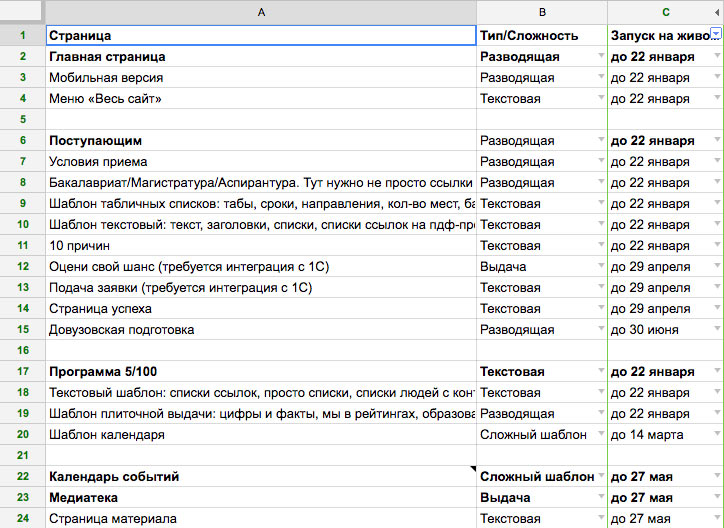
Task: Select row 16 header number
Action: tap(21, 351)
